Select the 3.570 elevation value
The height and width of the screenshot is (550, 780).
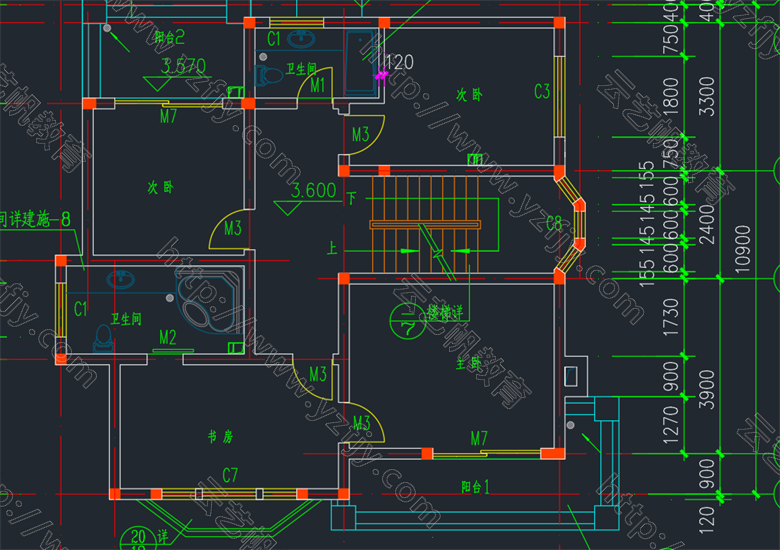[183, 66]
